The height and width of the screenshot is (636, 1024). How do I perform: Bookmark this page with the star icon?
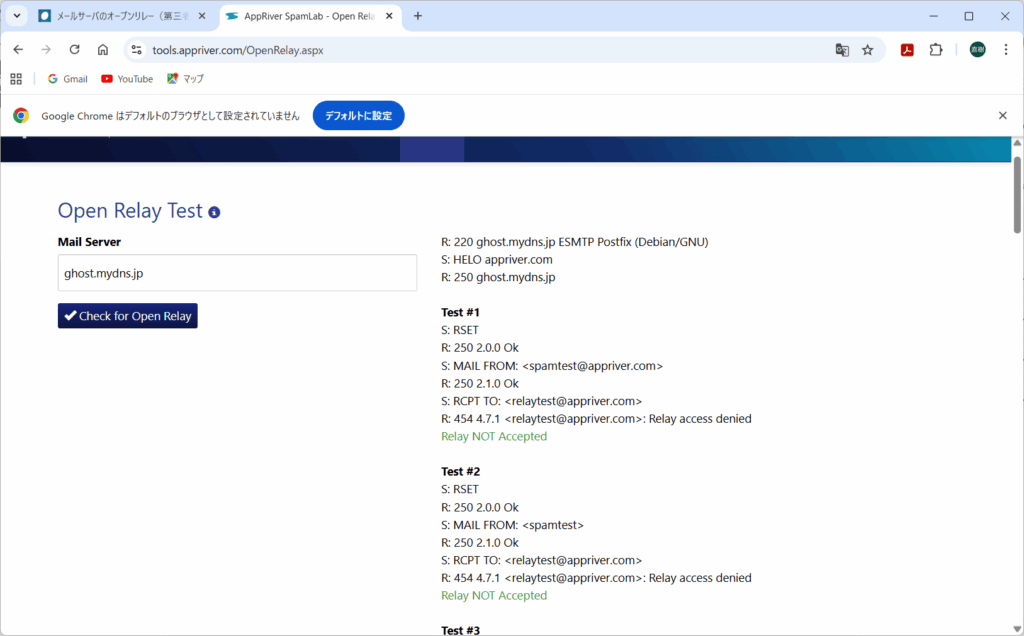(867, 50)
